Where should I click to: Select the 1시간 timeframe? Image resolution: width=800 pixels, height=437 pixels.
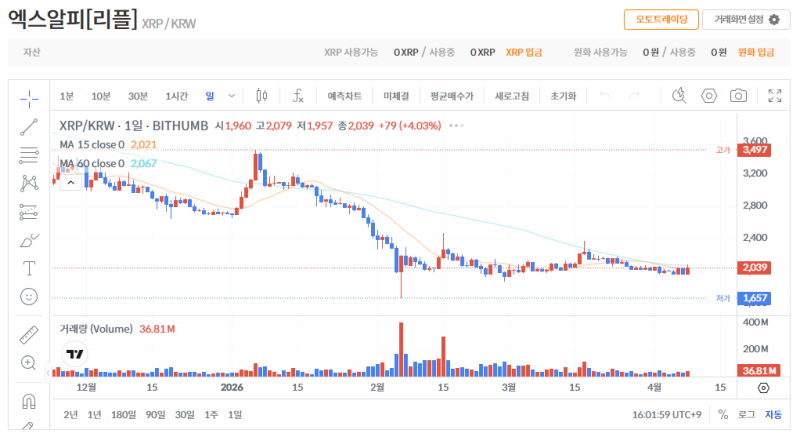(x=177, y=96)
